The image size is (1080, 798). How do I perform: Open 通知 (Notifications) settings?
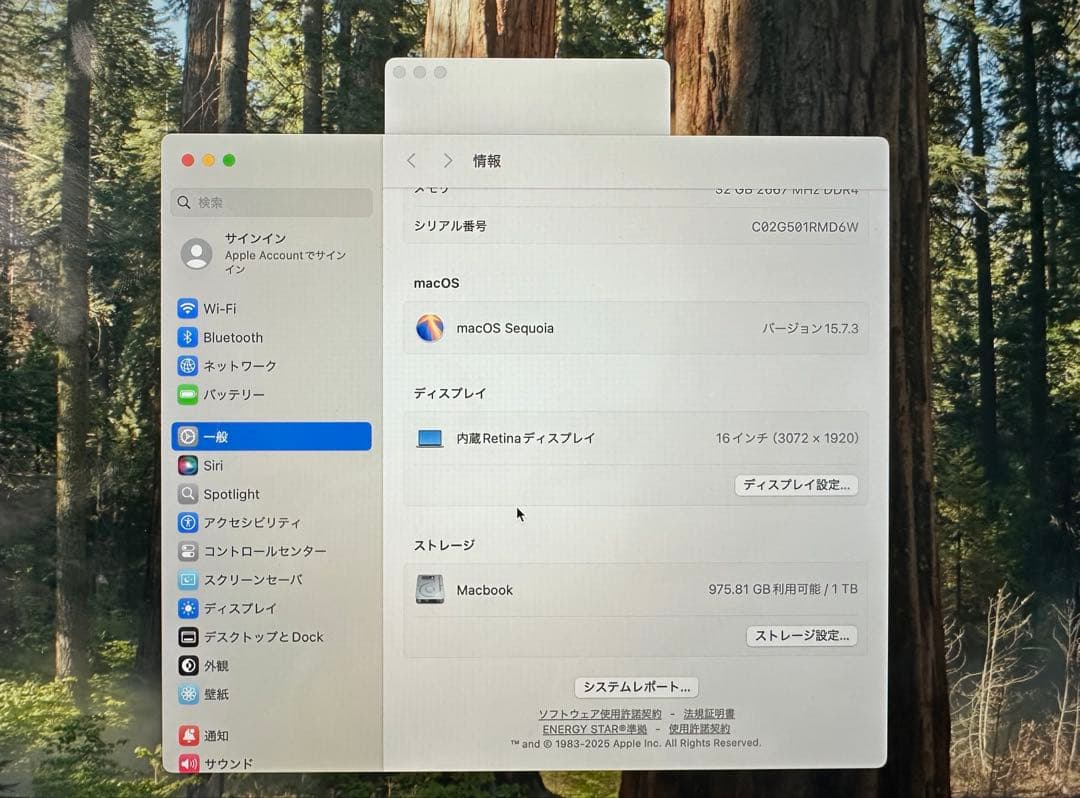[x=216, y=734]
